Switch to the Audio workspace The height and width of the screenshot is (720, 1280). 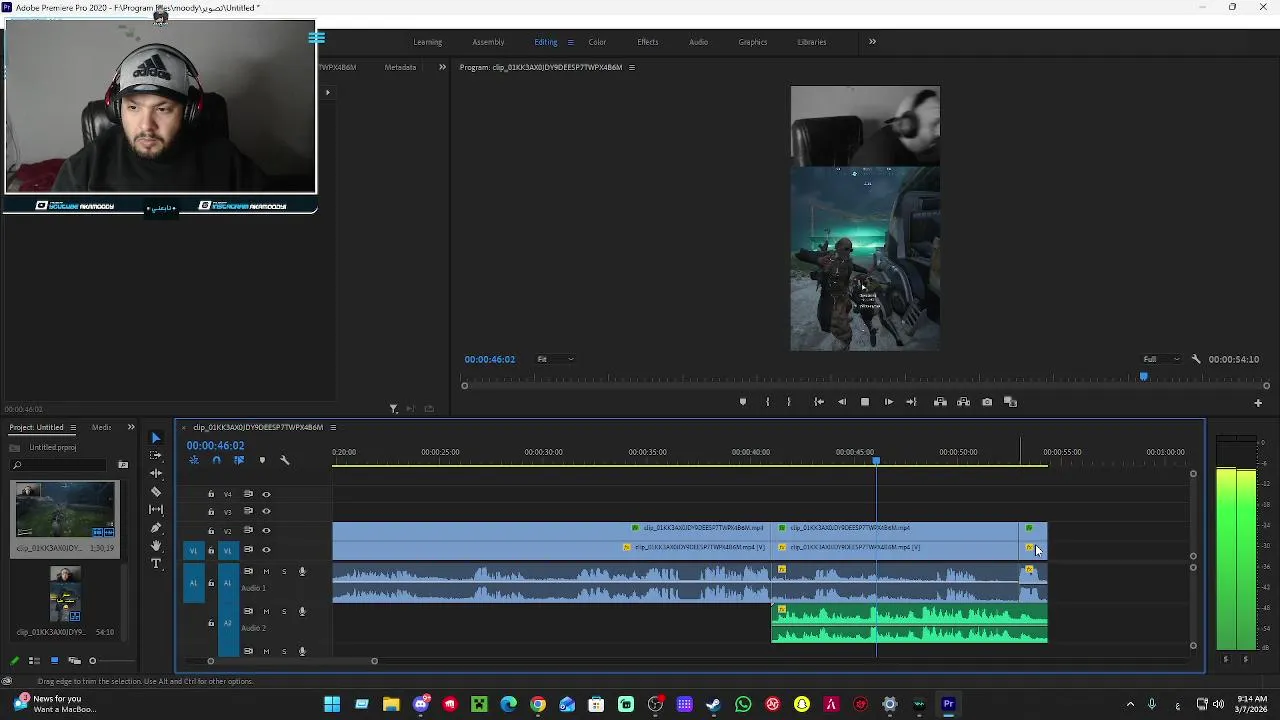click(x=698, y=42)
